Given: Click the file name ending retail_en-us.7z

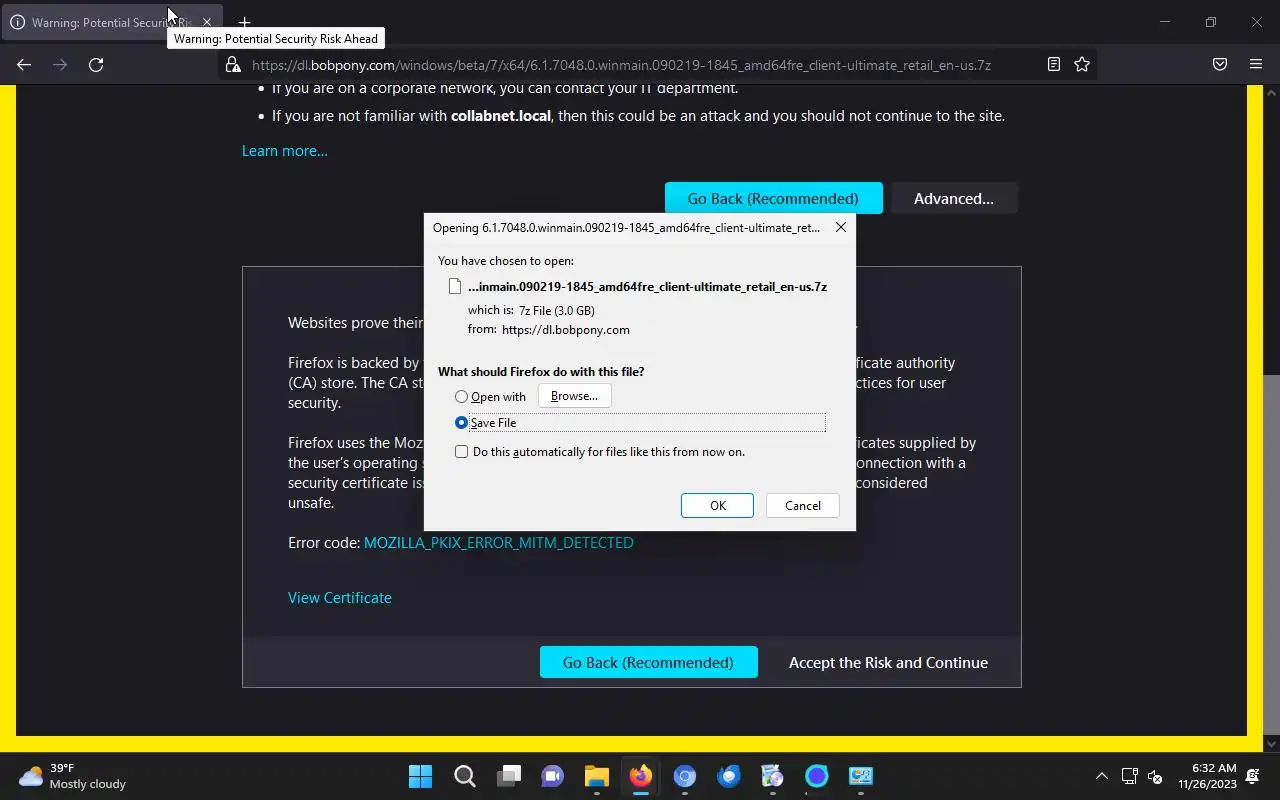Looking at the screenshot, I should click(x=647, y=286).
